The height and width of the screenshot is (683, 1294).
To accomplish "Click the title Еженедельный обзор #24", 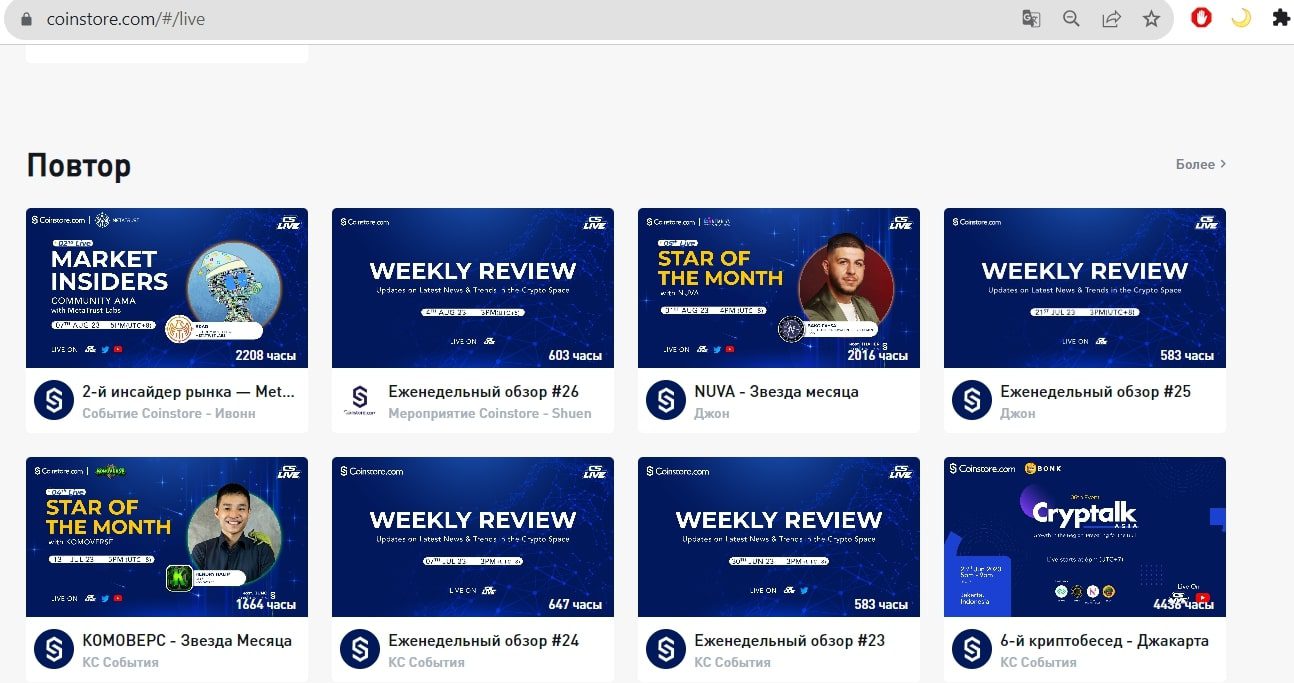I will pos(484,640).
